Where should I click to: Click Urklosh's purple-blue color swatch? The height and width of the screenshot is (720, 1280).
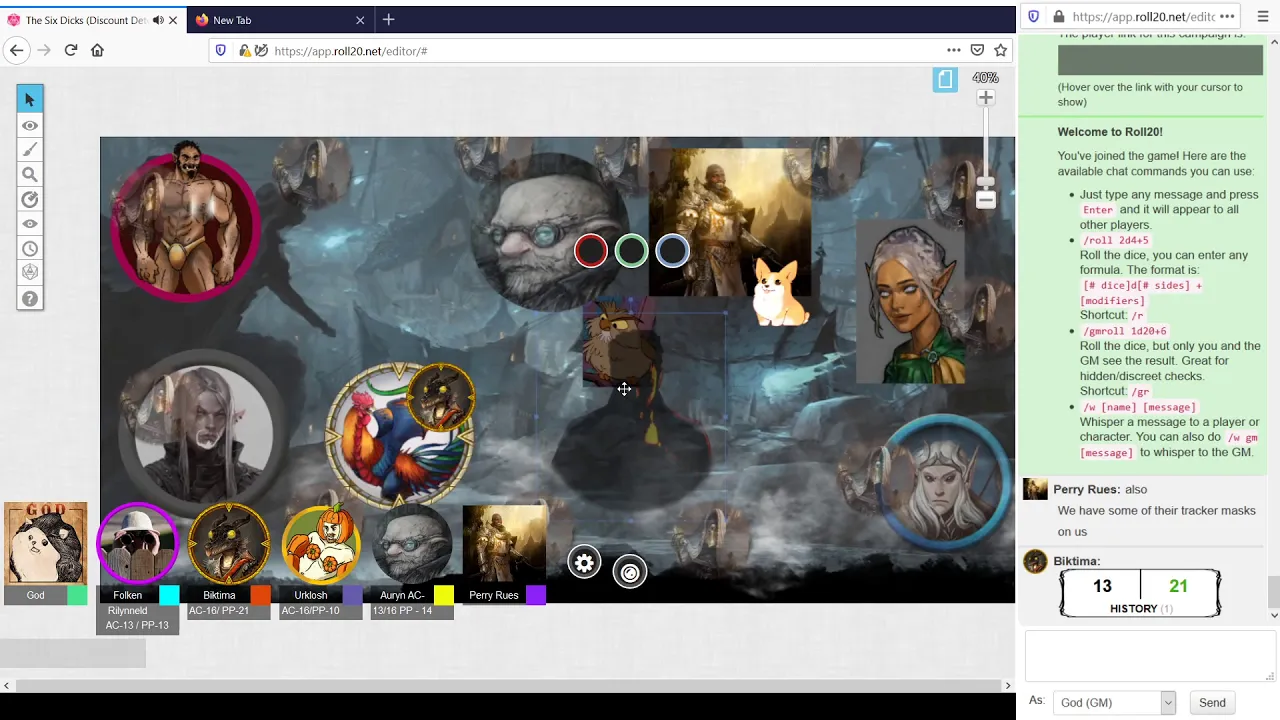353,595
